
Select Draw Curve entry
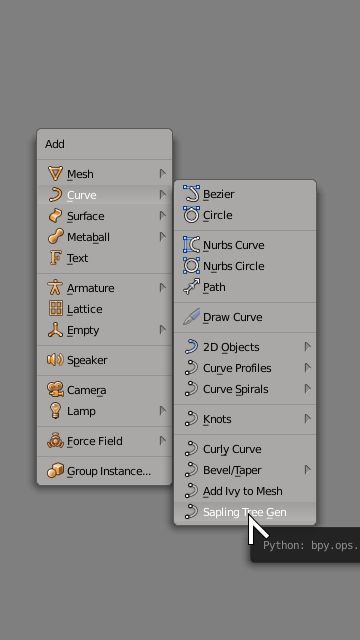pos(245,317)
